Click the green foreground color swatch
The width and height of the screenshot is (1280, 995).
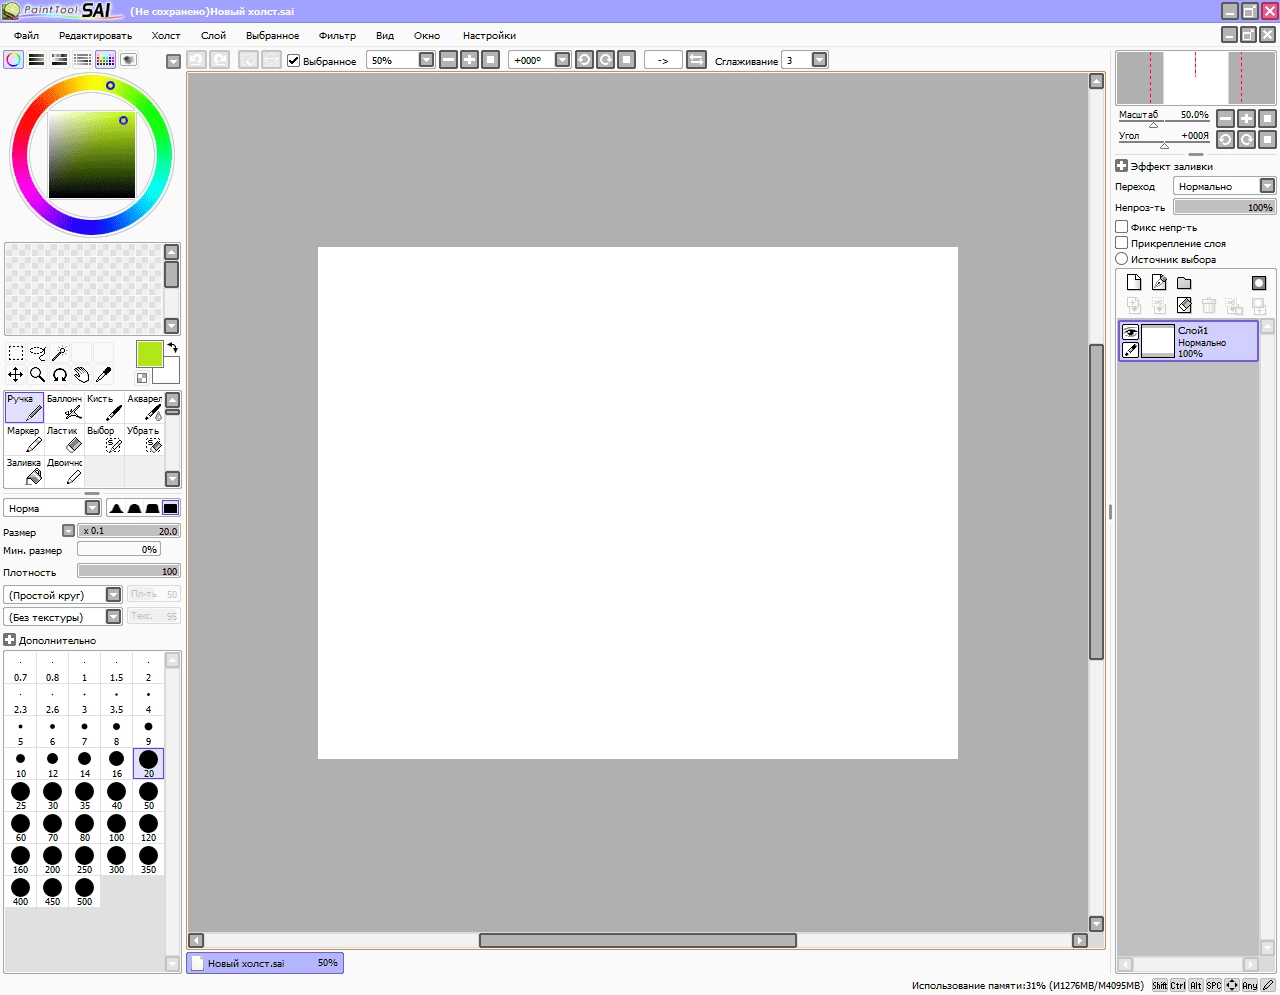click(149, 353)
